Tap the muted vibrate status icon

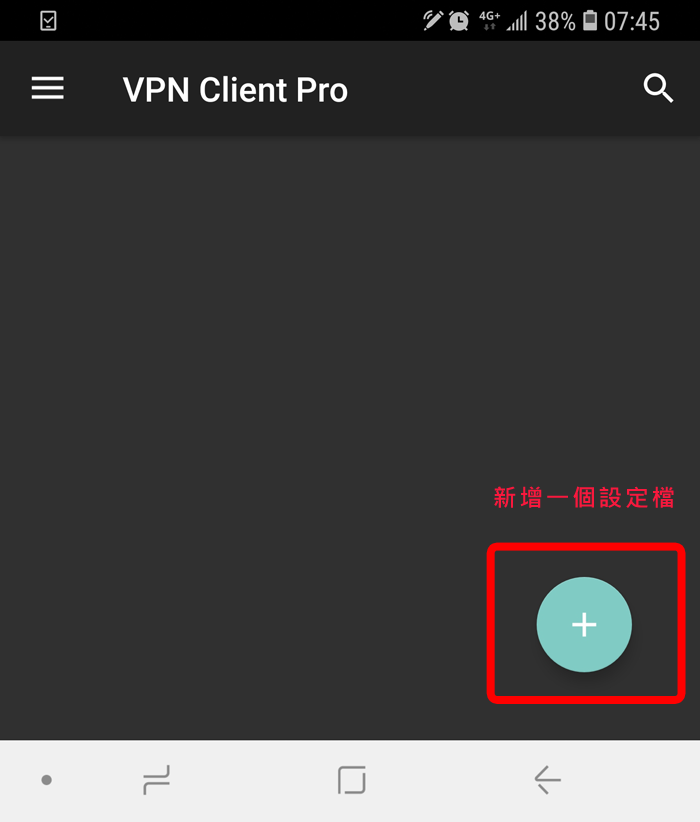click(x=433, y=20)
